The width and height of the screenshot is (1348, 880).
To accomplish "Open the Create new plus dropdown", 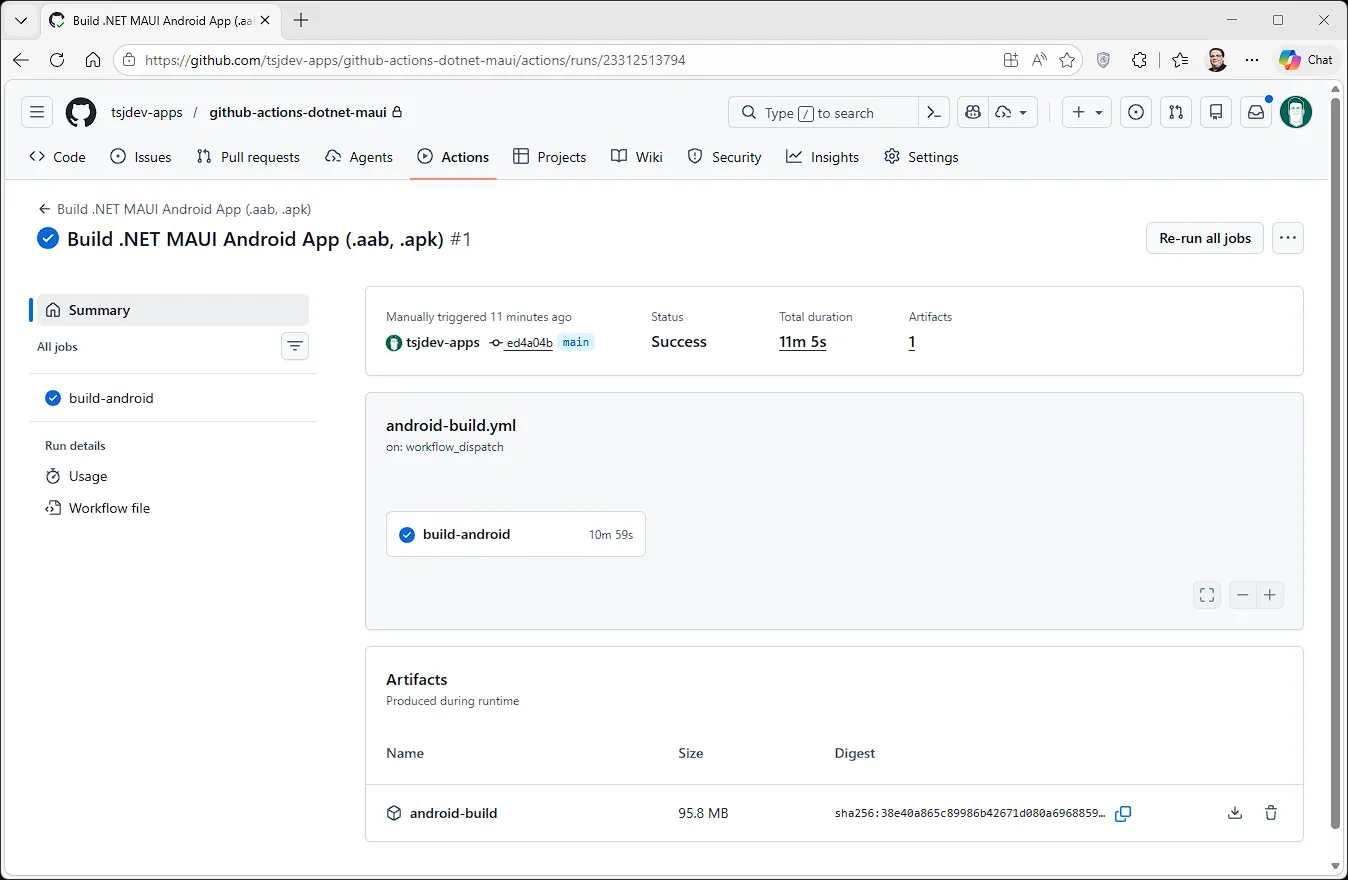I will pos(1087,113).
